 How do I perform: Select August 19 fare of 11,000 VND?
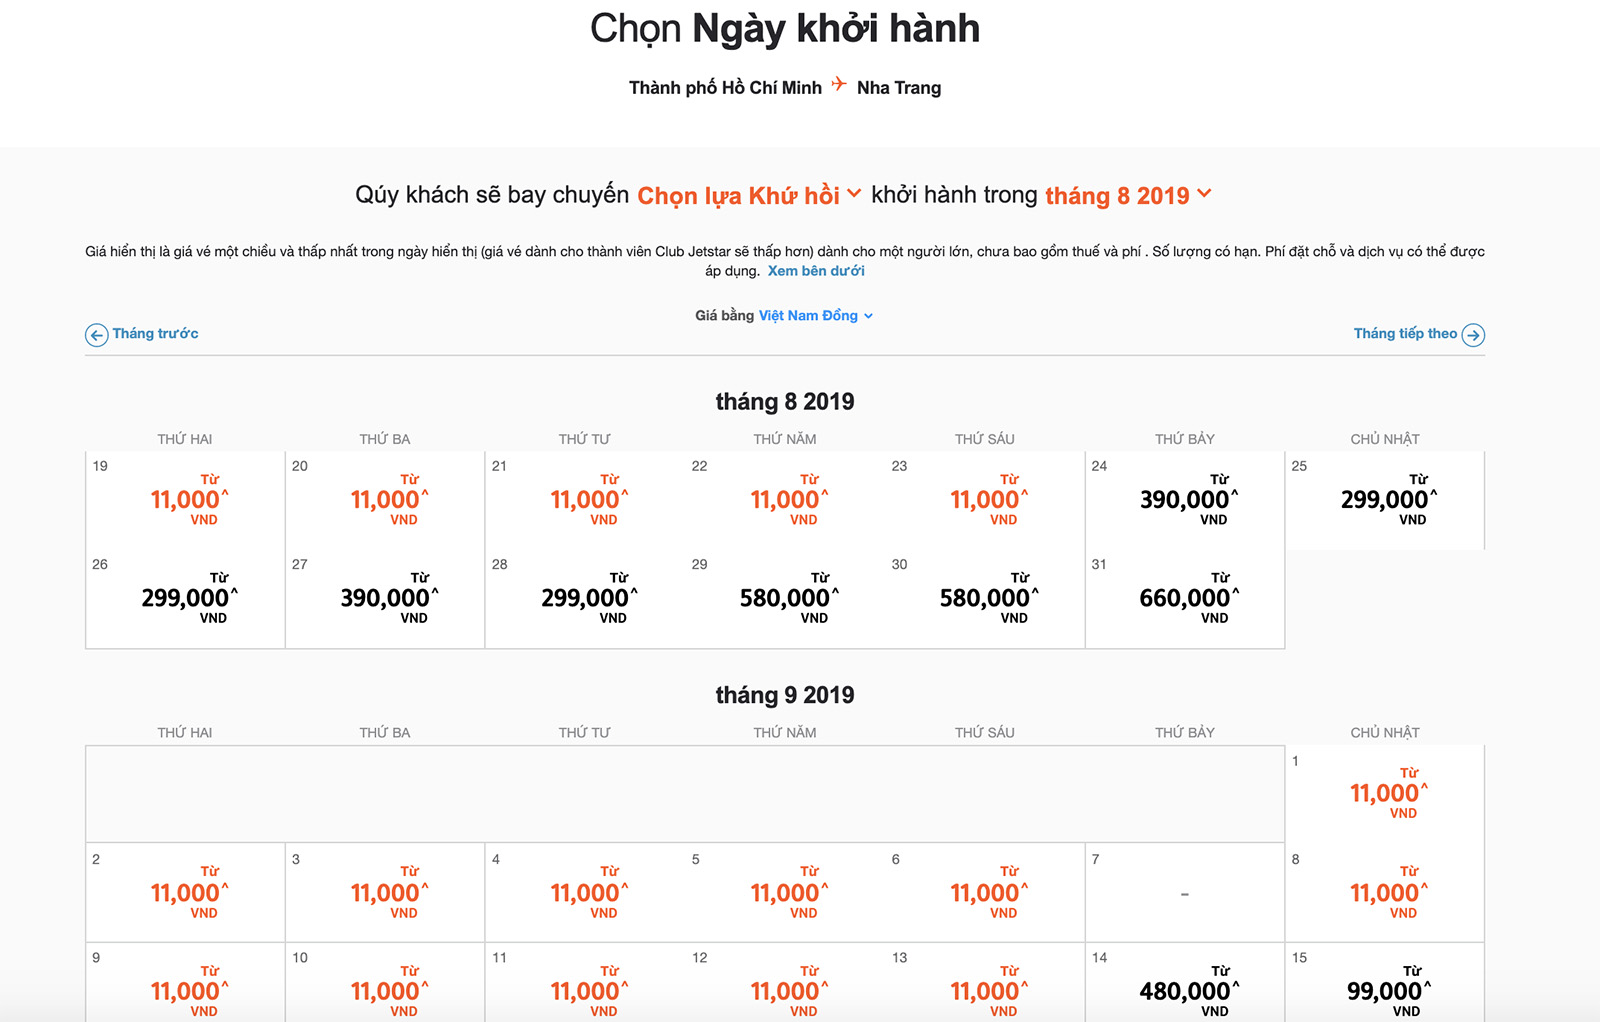click(x=186, y=499)
